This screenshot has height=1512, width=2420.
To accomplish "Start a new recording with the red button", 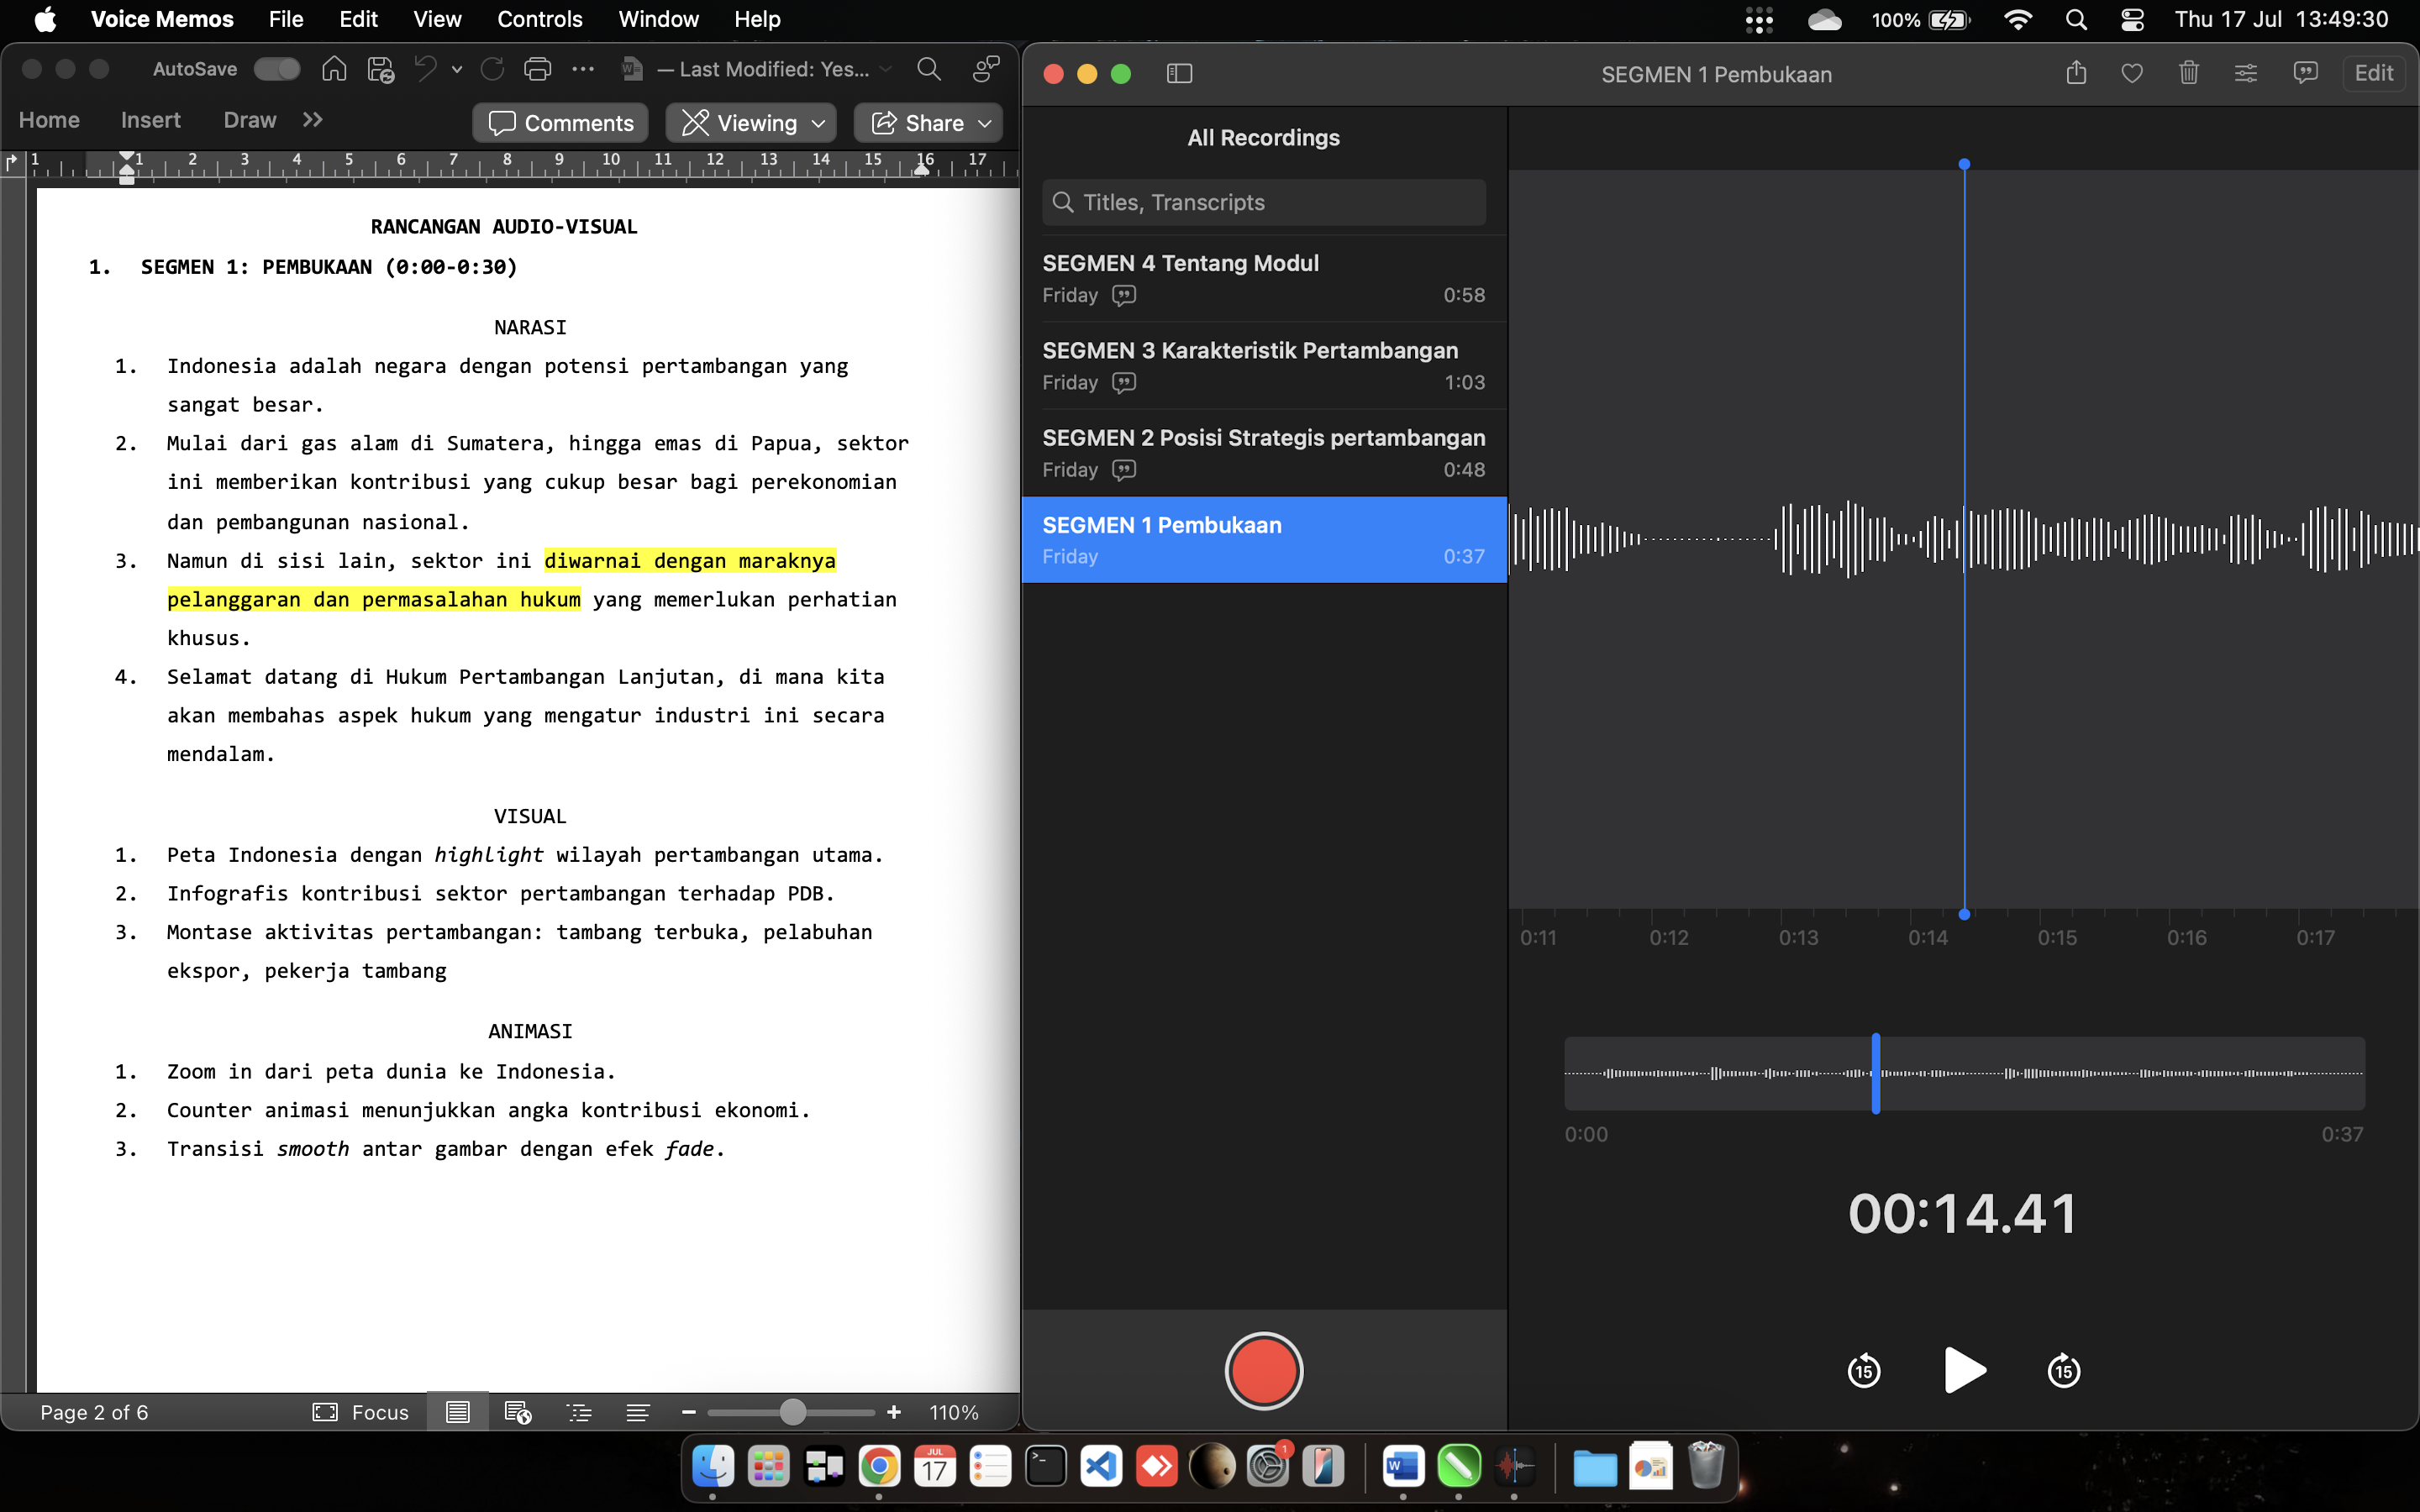I will tap(1263, 1370).
